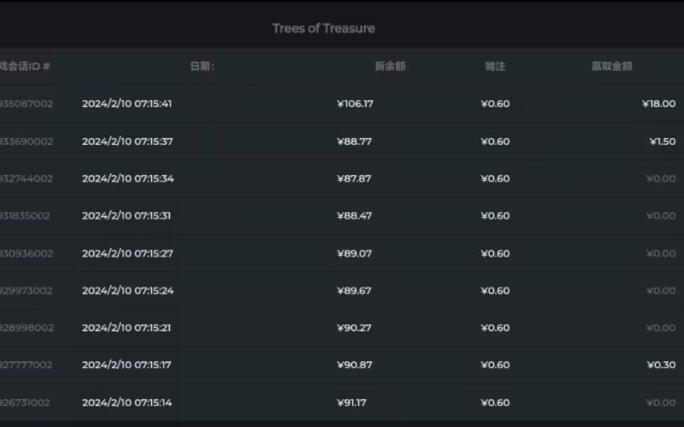
Task: Sort by the new balance column header
Action: tap(390, 66)
